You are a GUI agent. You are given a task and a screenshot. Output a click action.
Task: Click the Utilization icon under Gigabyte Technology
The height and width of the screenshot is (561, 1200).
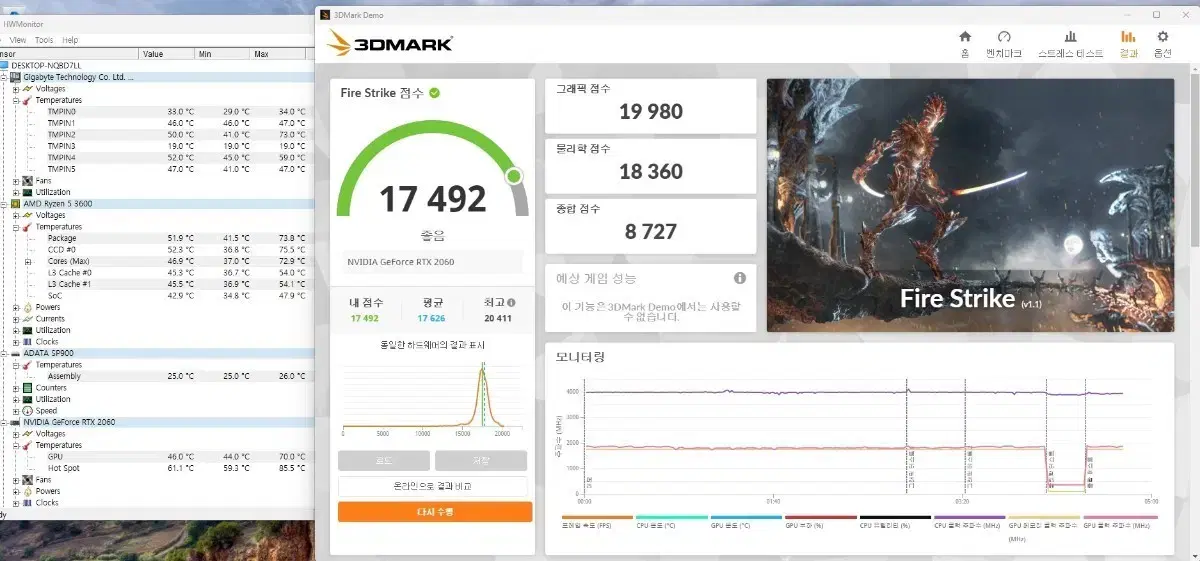tap(27, 192)
